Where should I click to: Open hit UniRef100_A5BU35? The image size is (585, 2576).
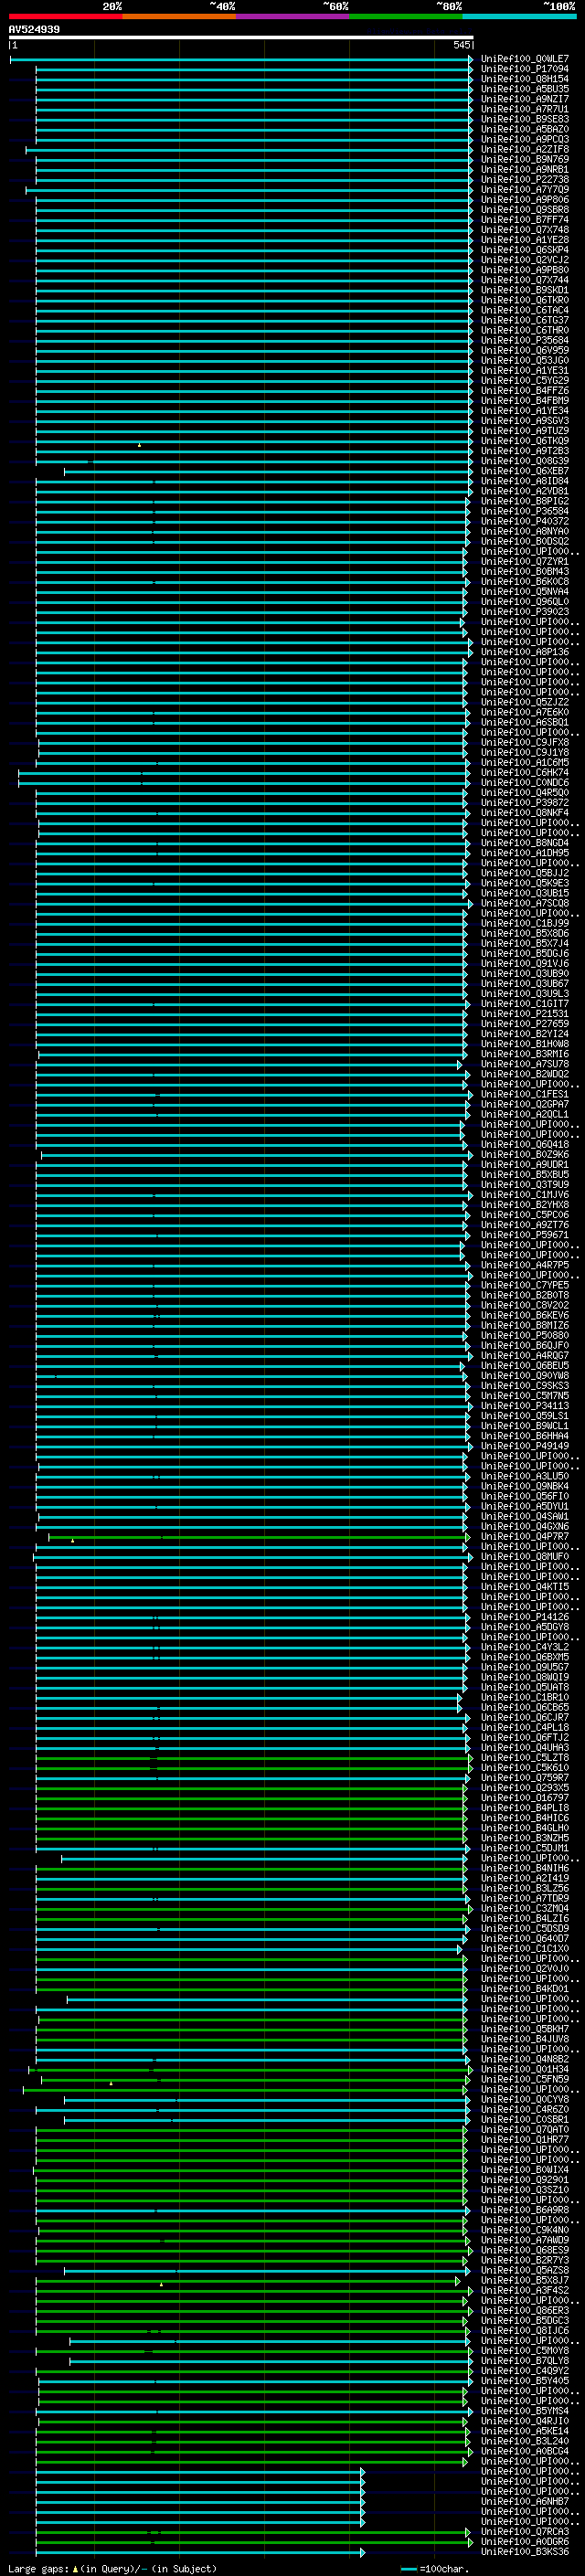click(x=524, y=89)
